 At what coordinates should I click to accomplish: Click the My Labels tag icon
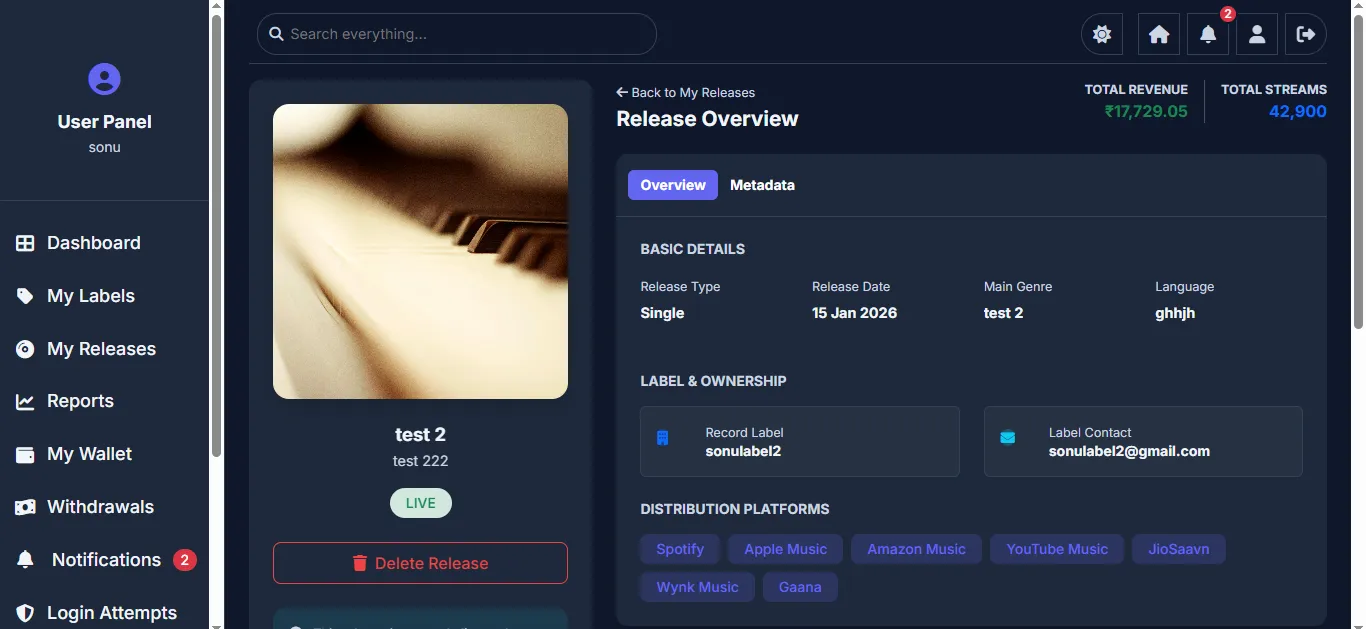click(25, 296)
